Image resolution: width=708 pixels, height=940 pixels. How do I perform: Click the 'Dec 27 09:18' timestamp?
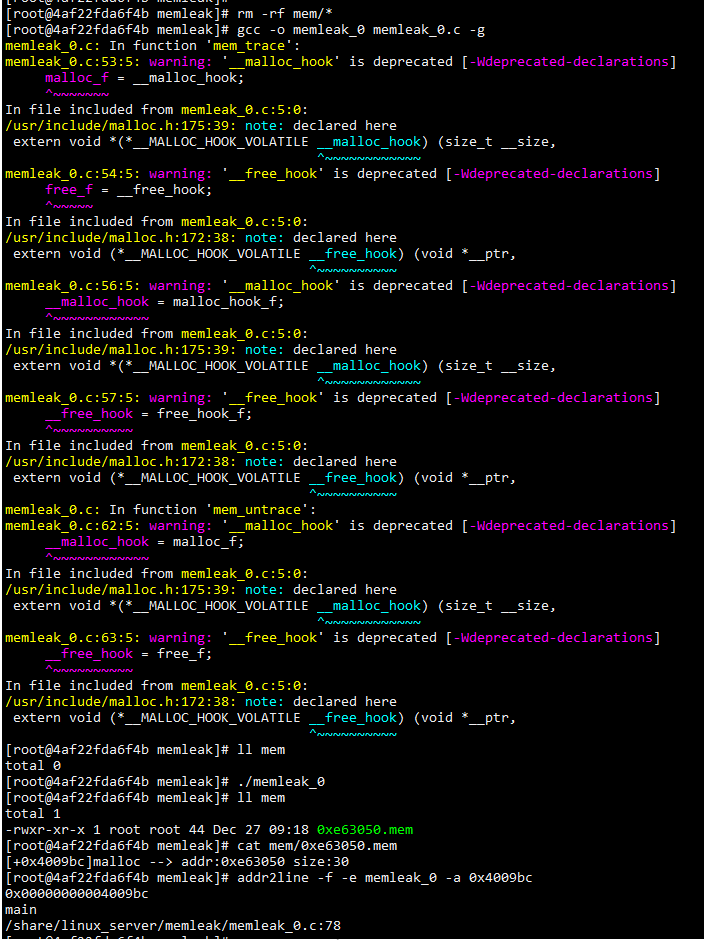261,830
